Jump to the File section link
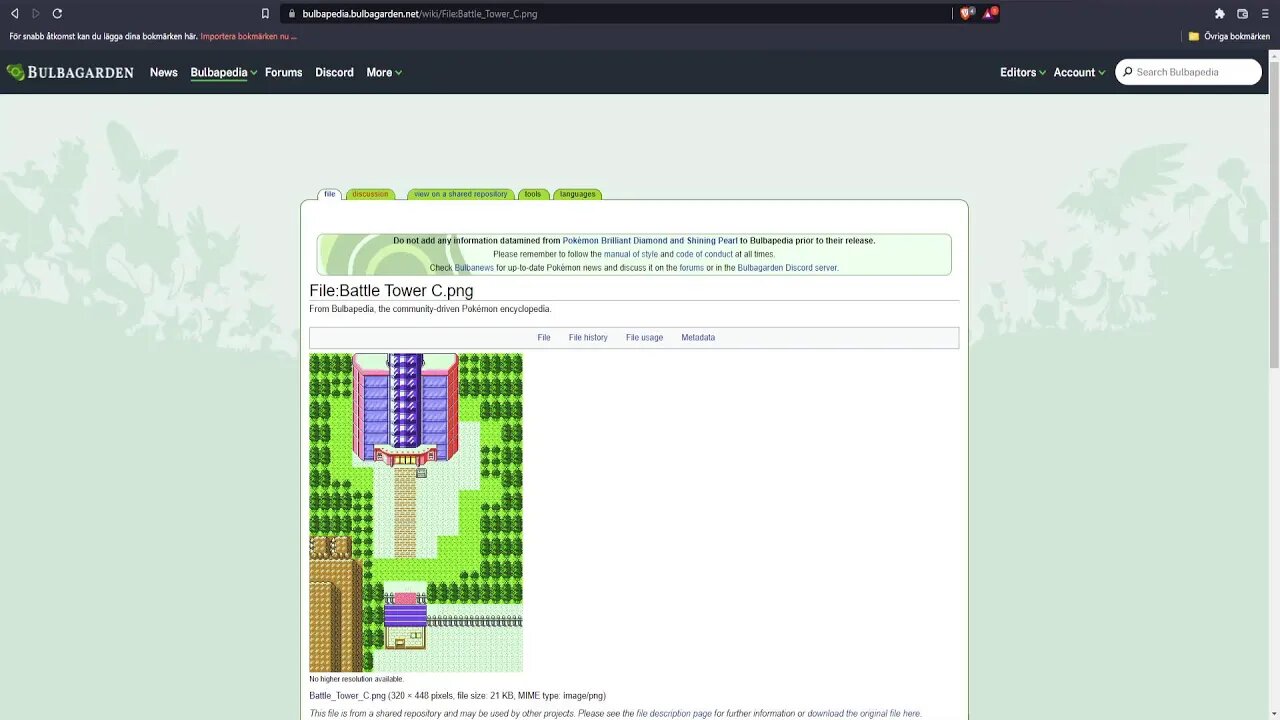Image resolution: width=1280 pixels, height=720 pixels. 544,338
